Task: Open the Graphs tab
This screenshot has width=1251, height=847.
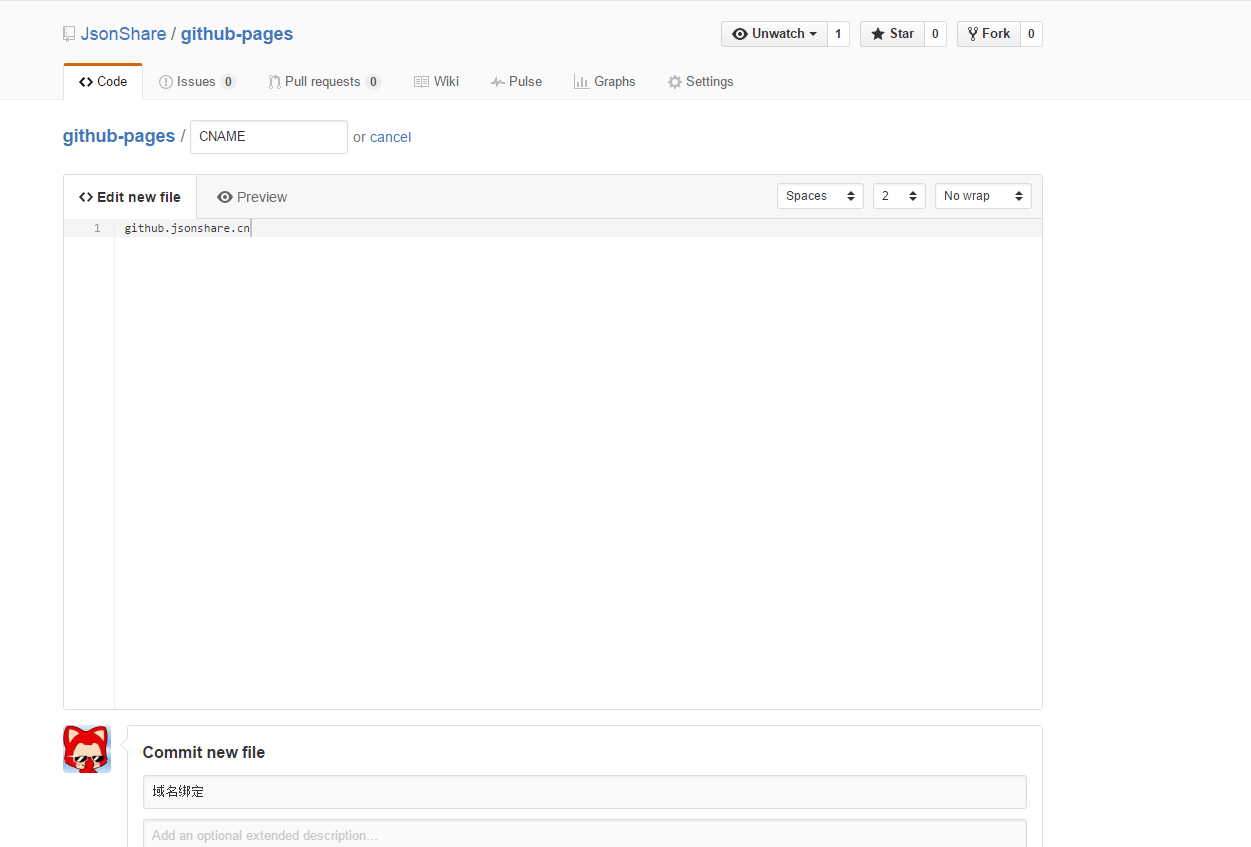Action: pos(604,82)
